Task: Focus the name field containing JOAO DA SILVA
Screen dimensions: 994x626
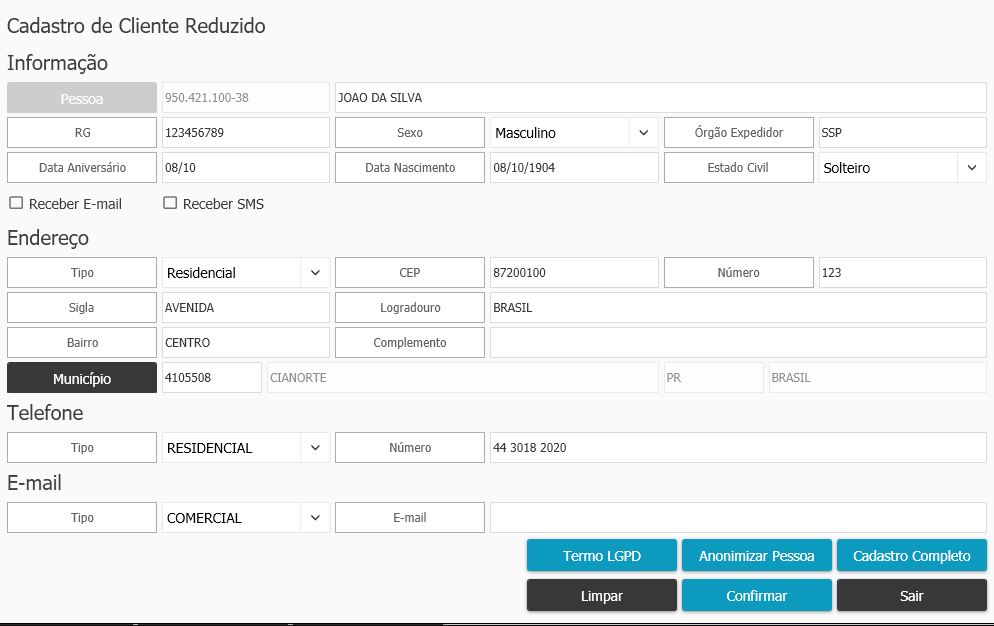Action: pos(660,98)
